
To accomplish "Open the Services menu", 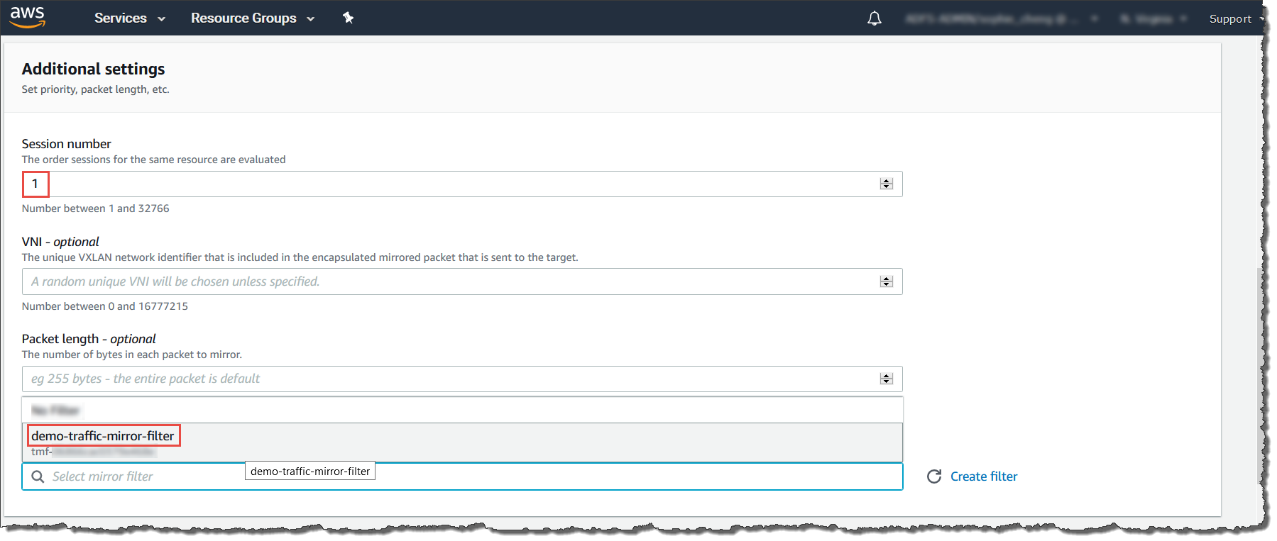I will [129, 18].
